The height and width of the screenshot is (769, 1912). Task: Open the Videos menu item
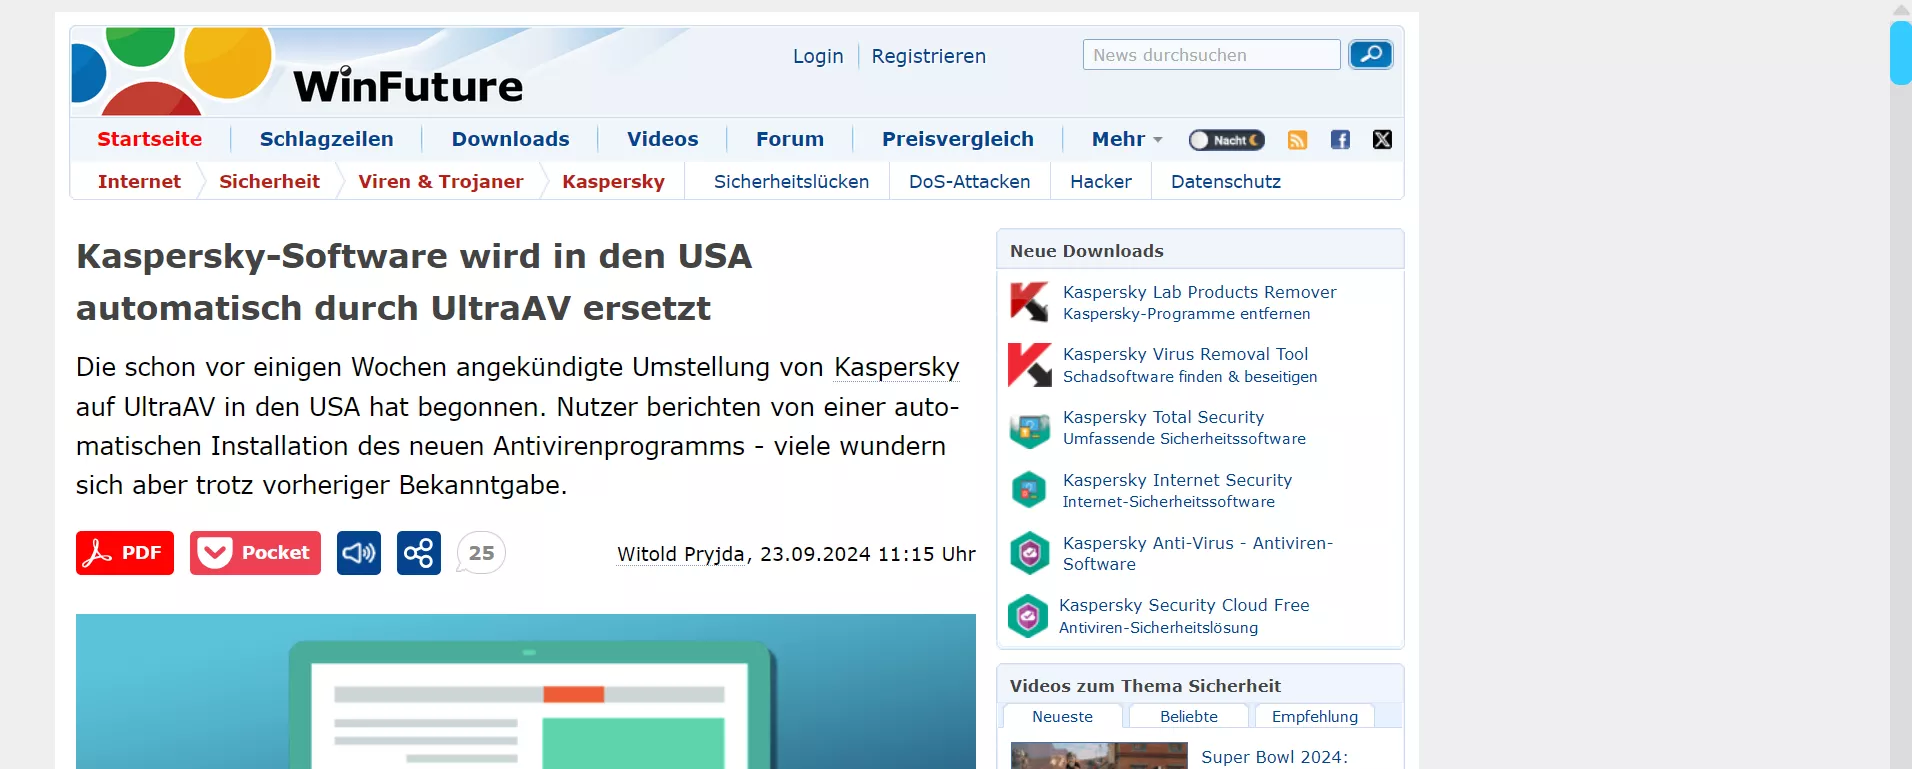tap(663, 139)
